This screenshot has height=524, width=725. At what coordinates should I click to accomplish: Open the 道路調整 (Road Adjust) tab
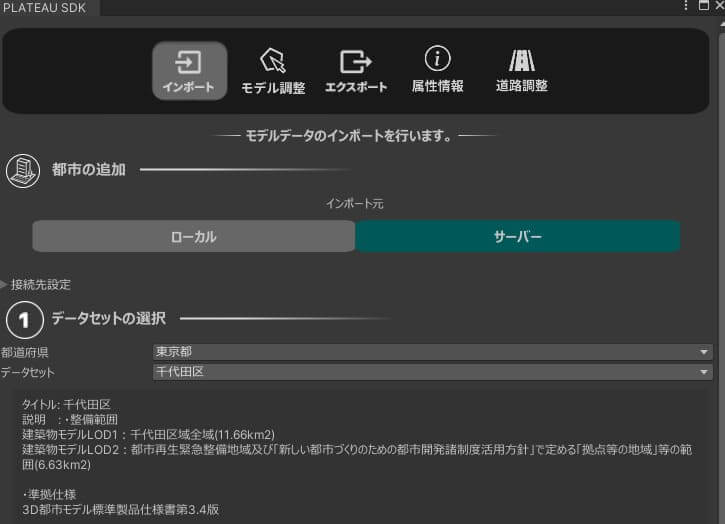(x=522, y=70)
